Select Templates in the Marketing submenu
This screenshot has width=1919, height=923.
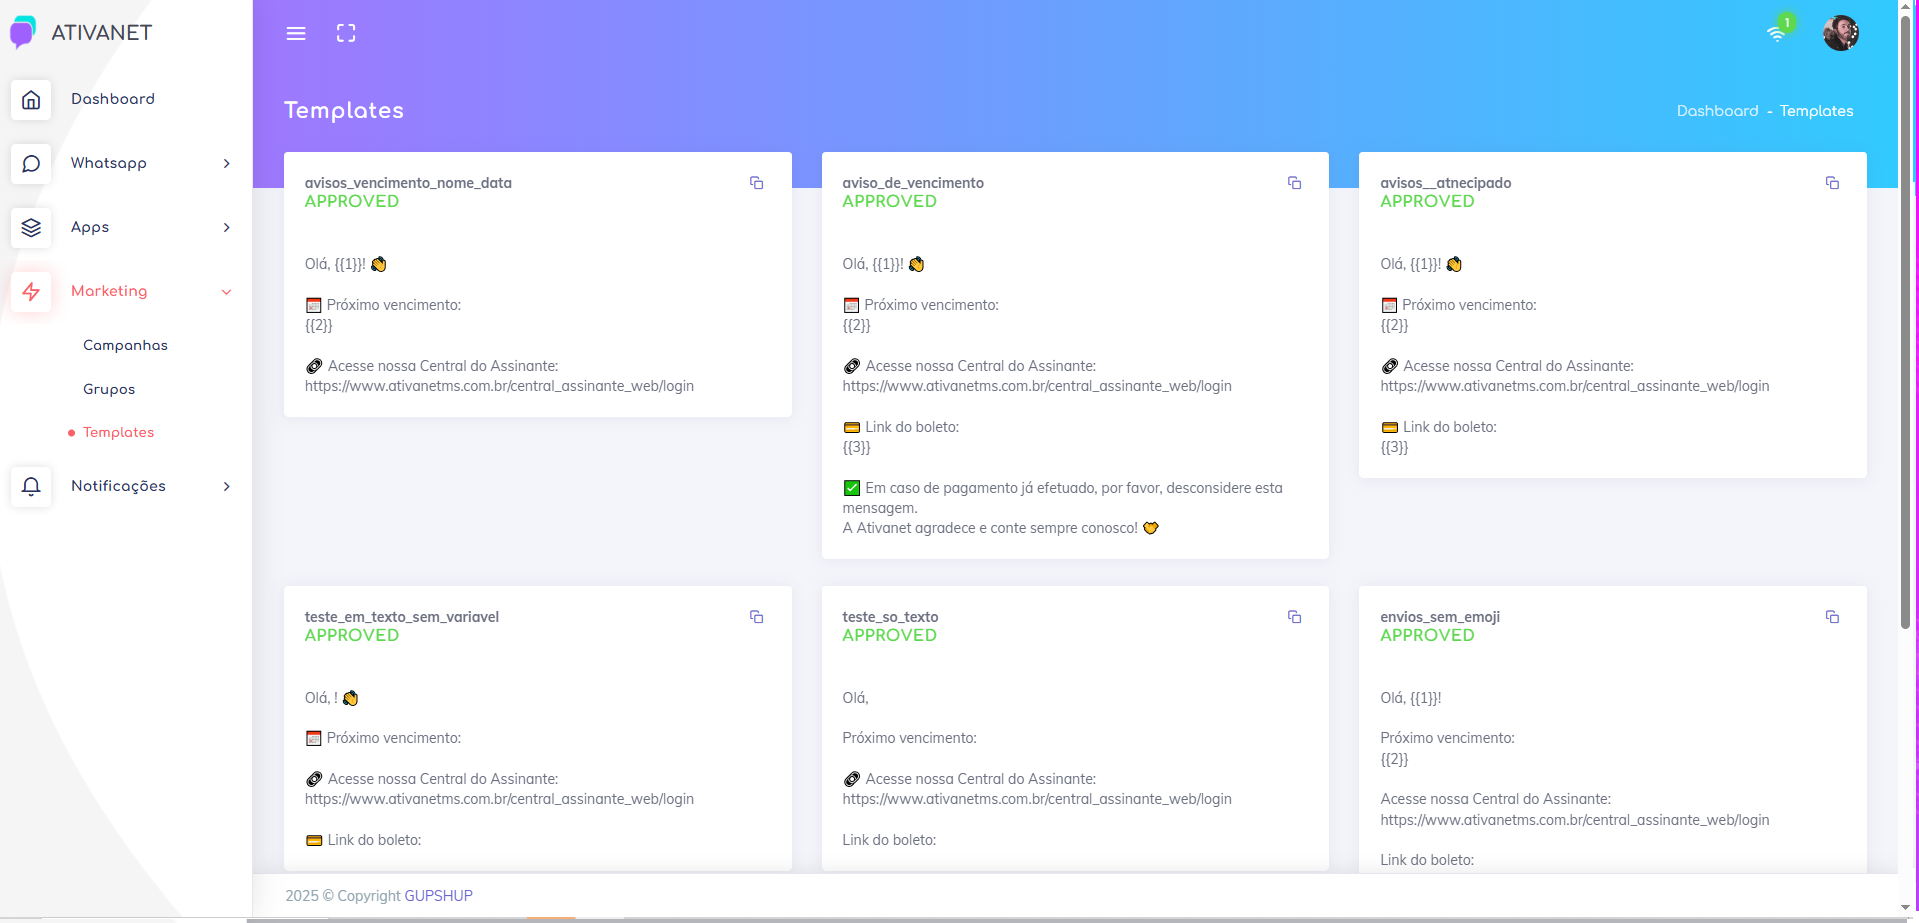(x=118, y=432)
